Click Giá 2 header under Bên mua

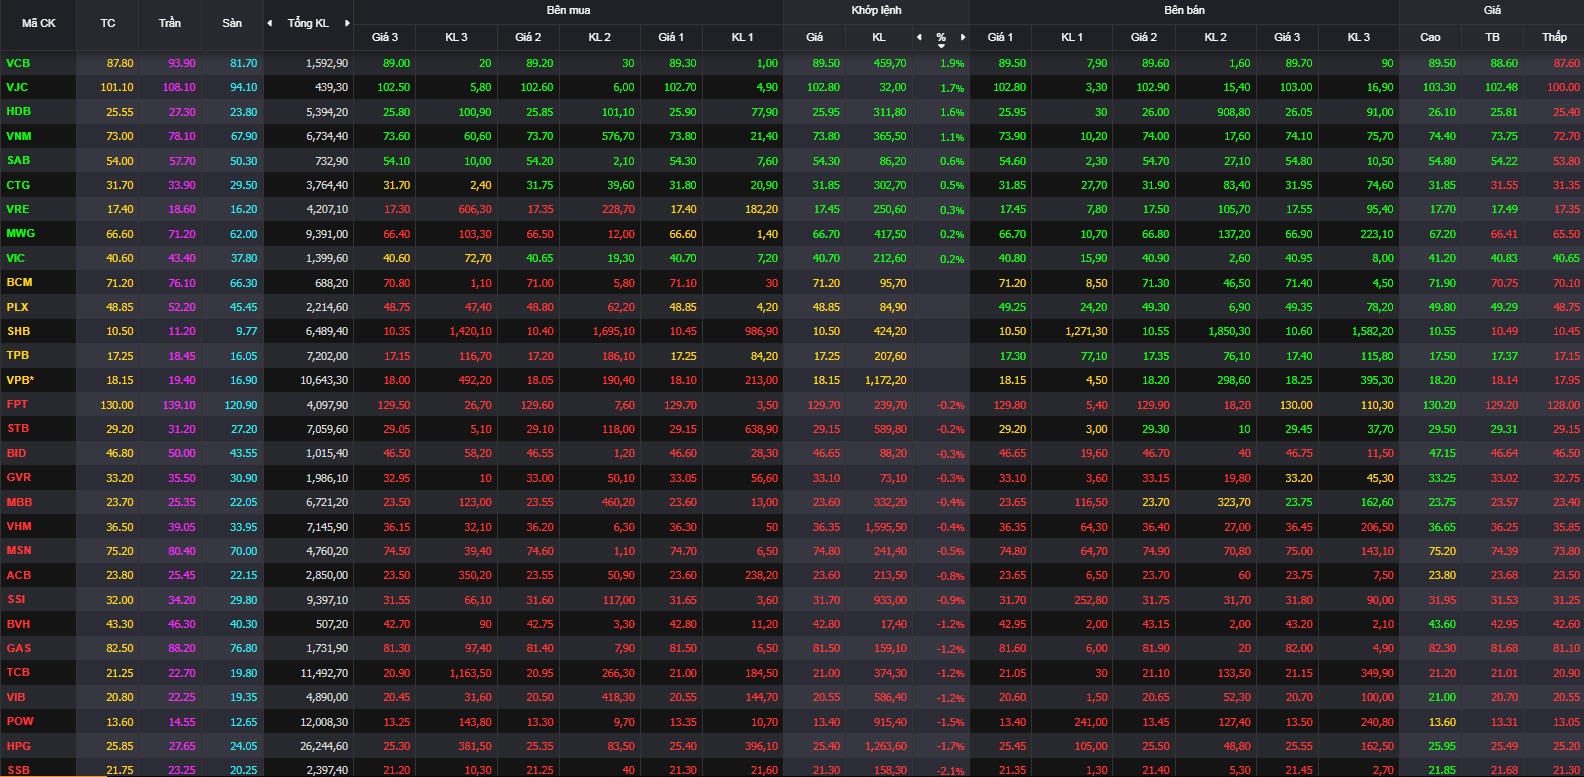(528, 37)
